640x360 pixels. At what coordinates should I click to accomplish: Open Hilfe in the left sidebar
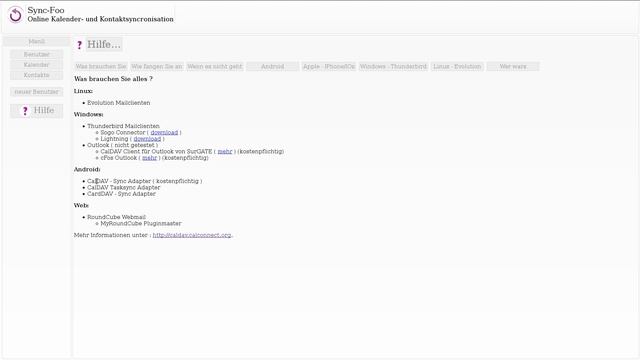coord(37,111)
